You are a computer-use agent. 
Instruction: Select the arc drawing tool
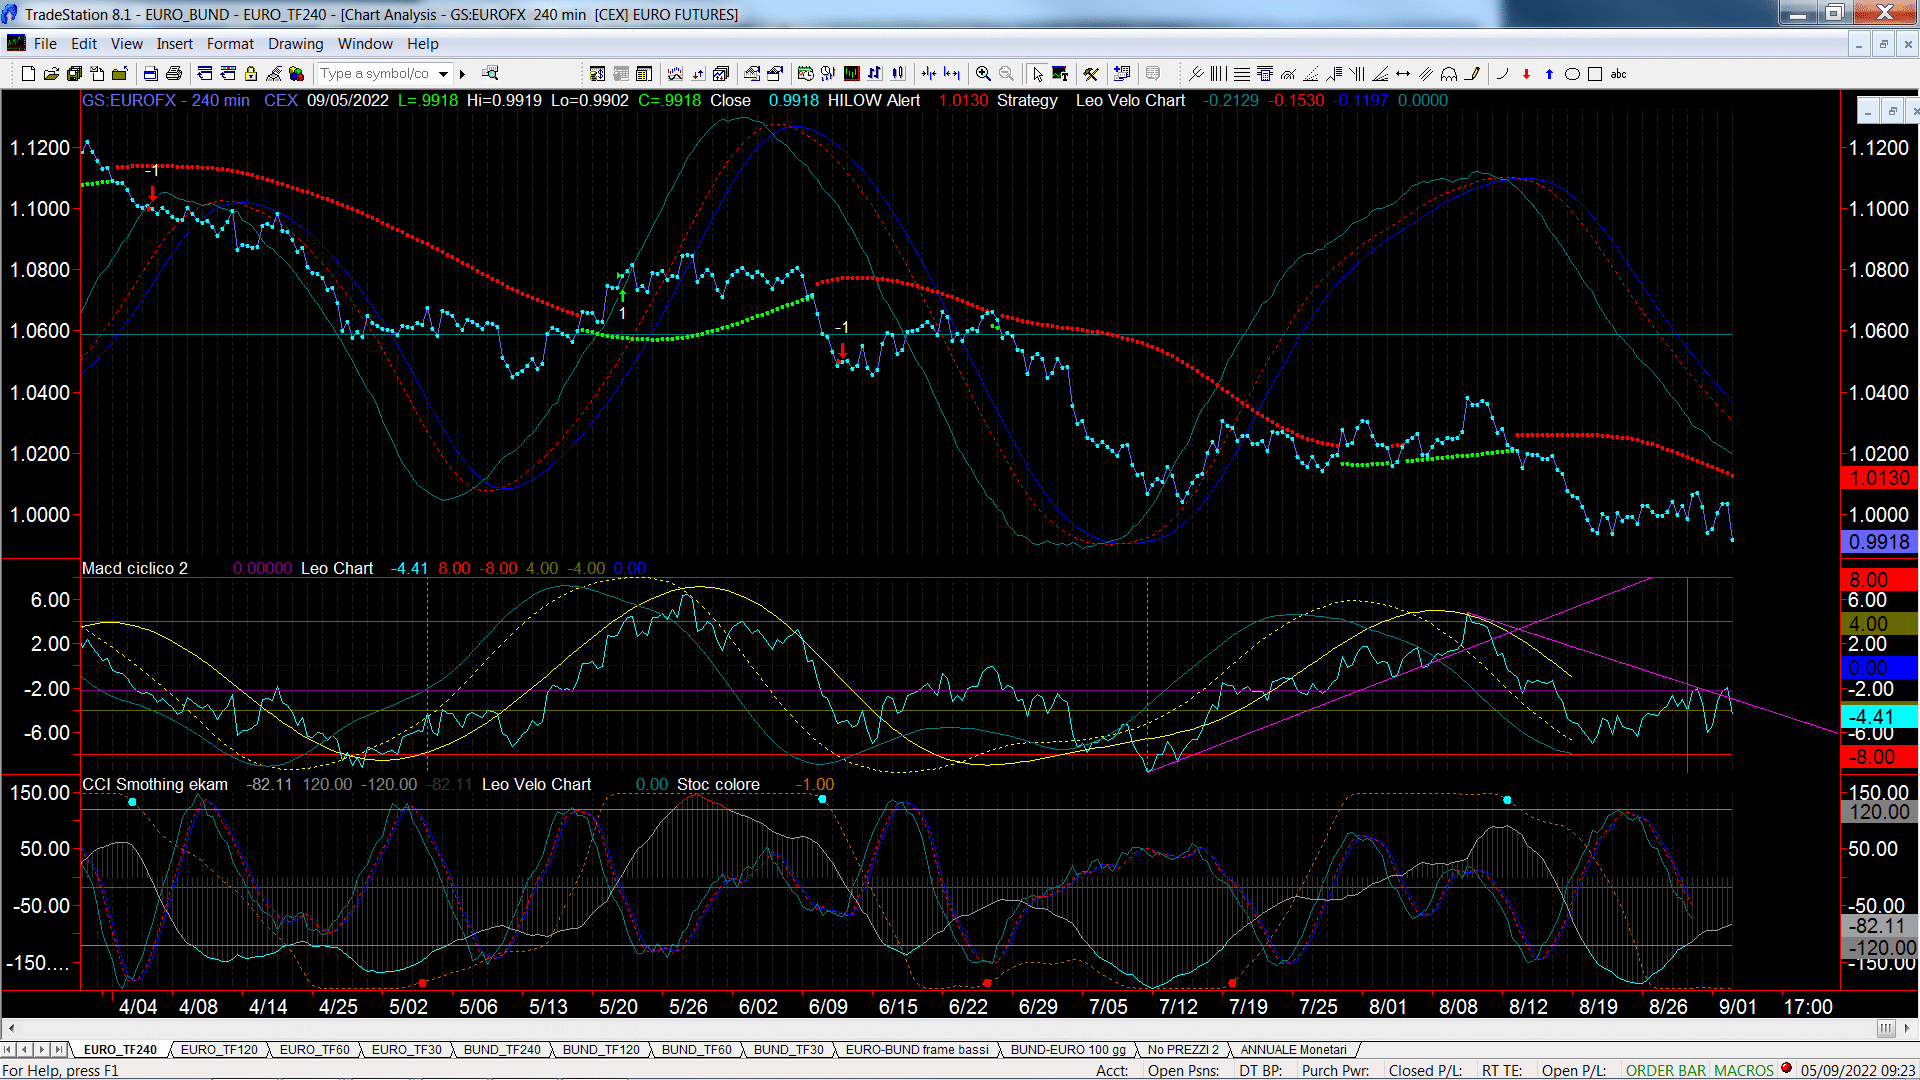coord(1502,73)
